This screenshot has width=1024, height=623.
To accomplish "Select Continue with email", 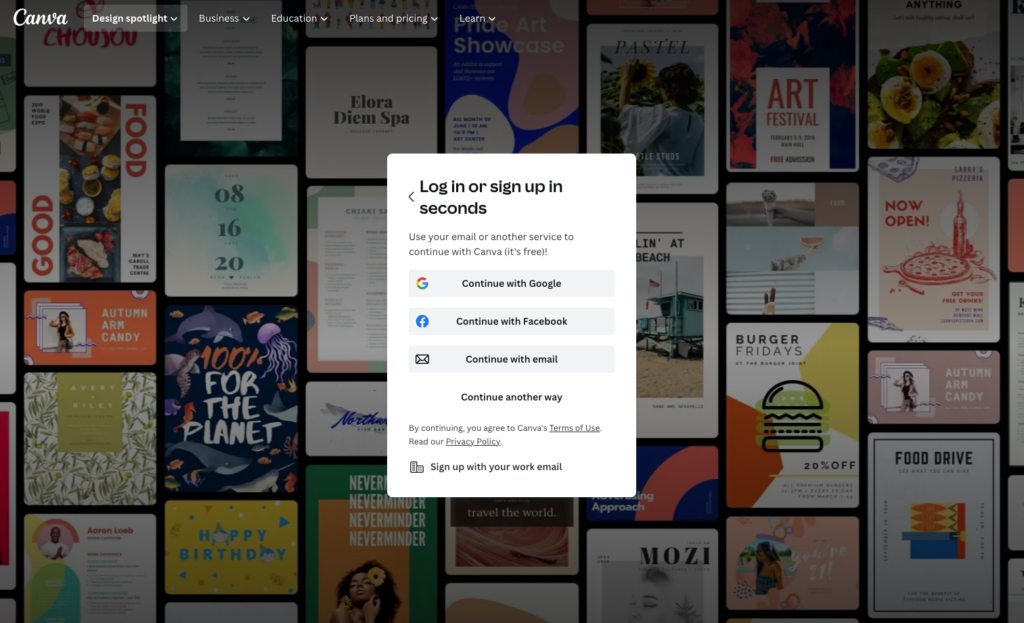I will point(511,359).
